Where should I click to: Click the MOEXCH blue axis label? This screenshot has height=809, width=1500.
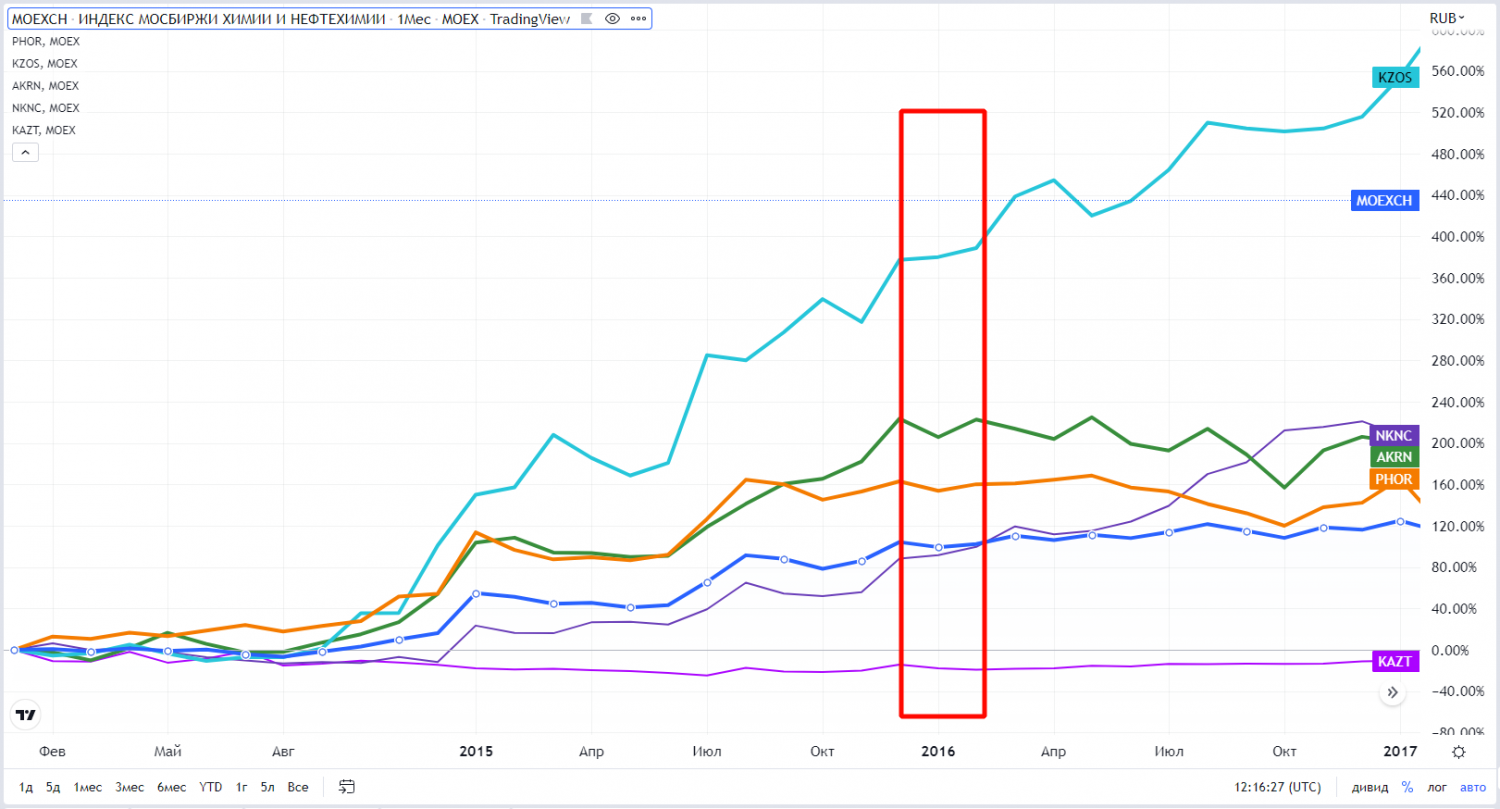1384,200
